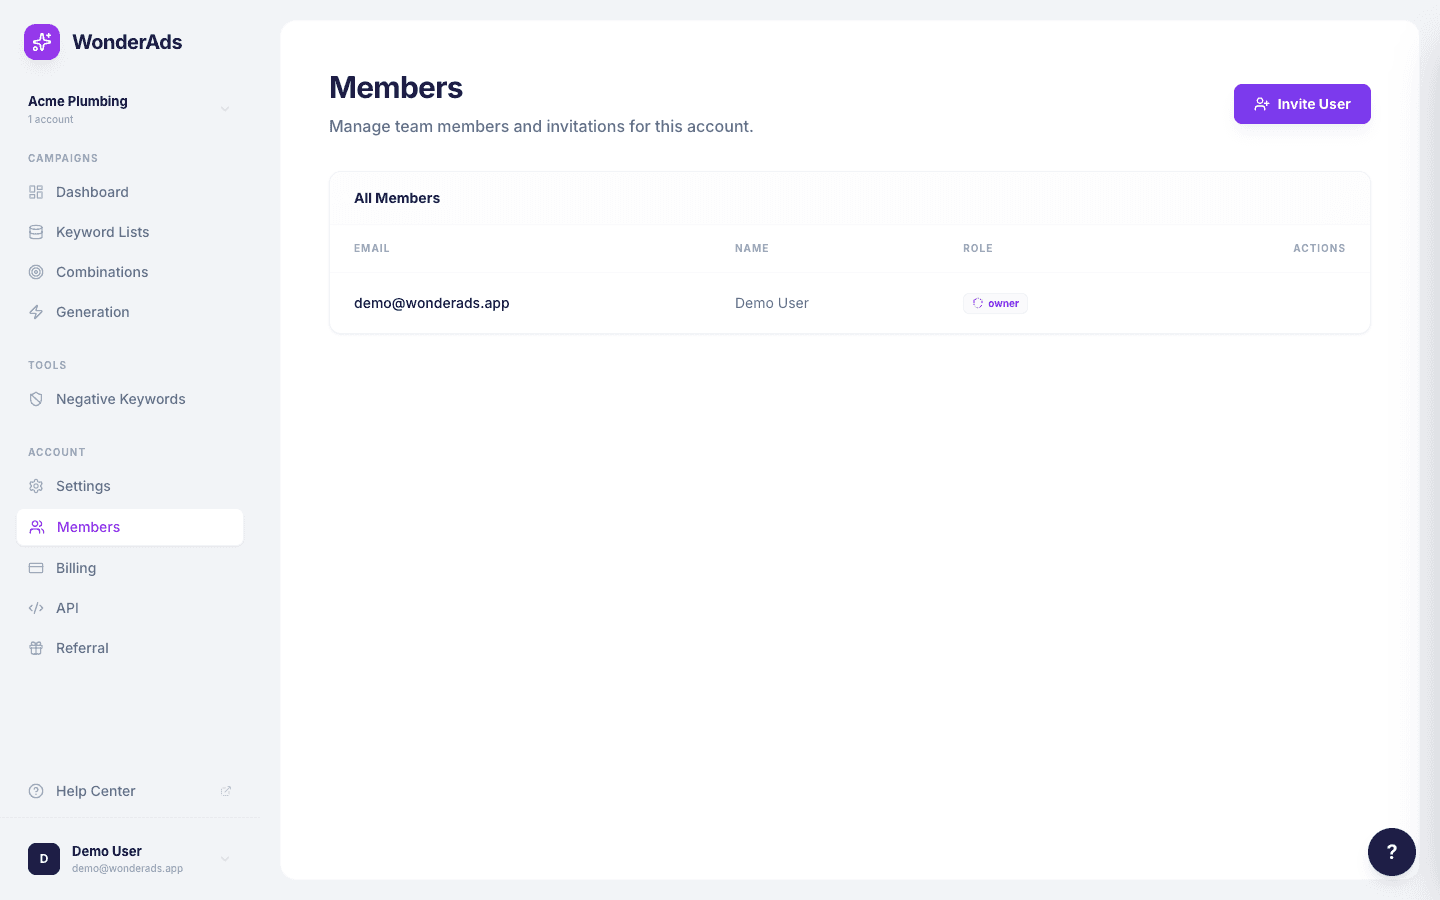1440x900 pixels.
Task: Select the Negative Keywords tag icon
Action: (36, 399)
